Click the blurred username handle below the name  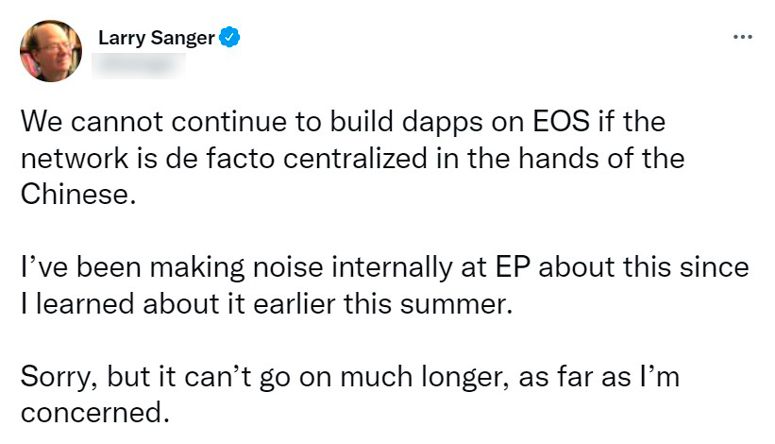click(139, 66)
